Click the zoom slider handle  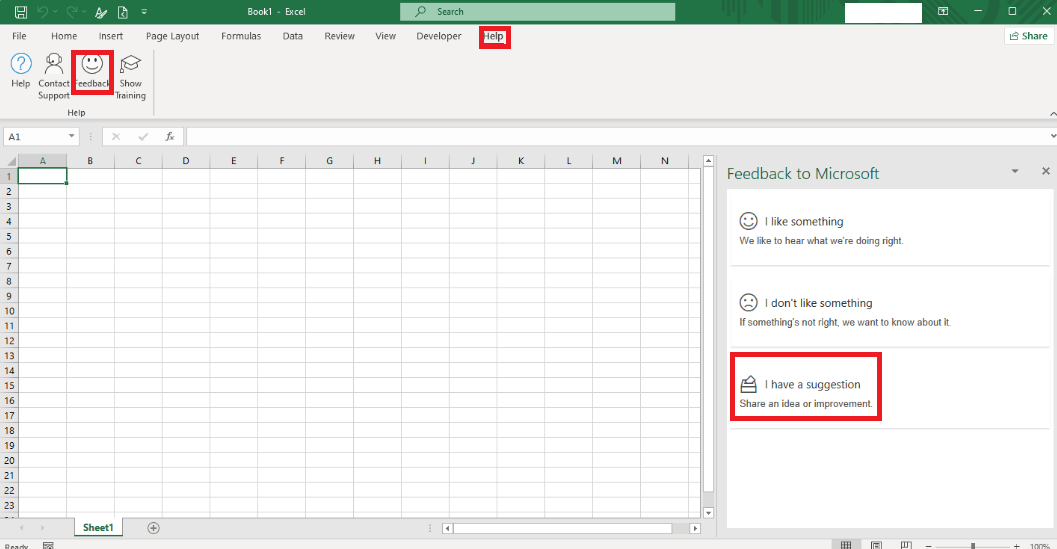(x=973, y=546)
